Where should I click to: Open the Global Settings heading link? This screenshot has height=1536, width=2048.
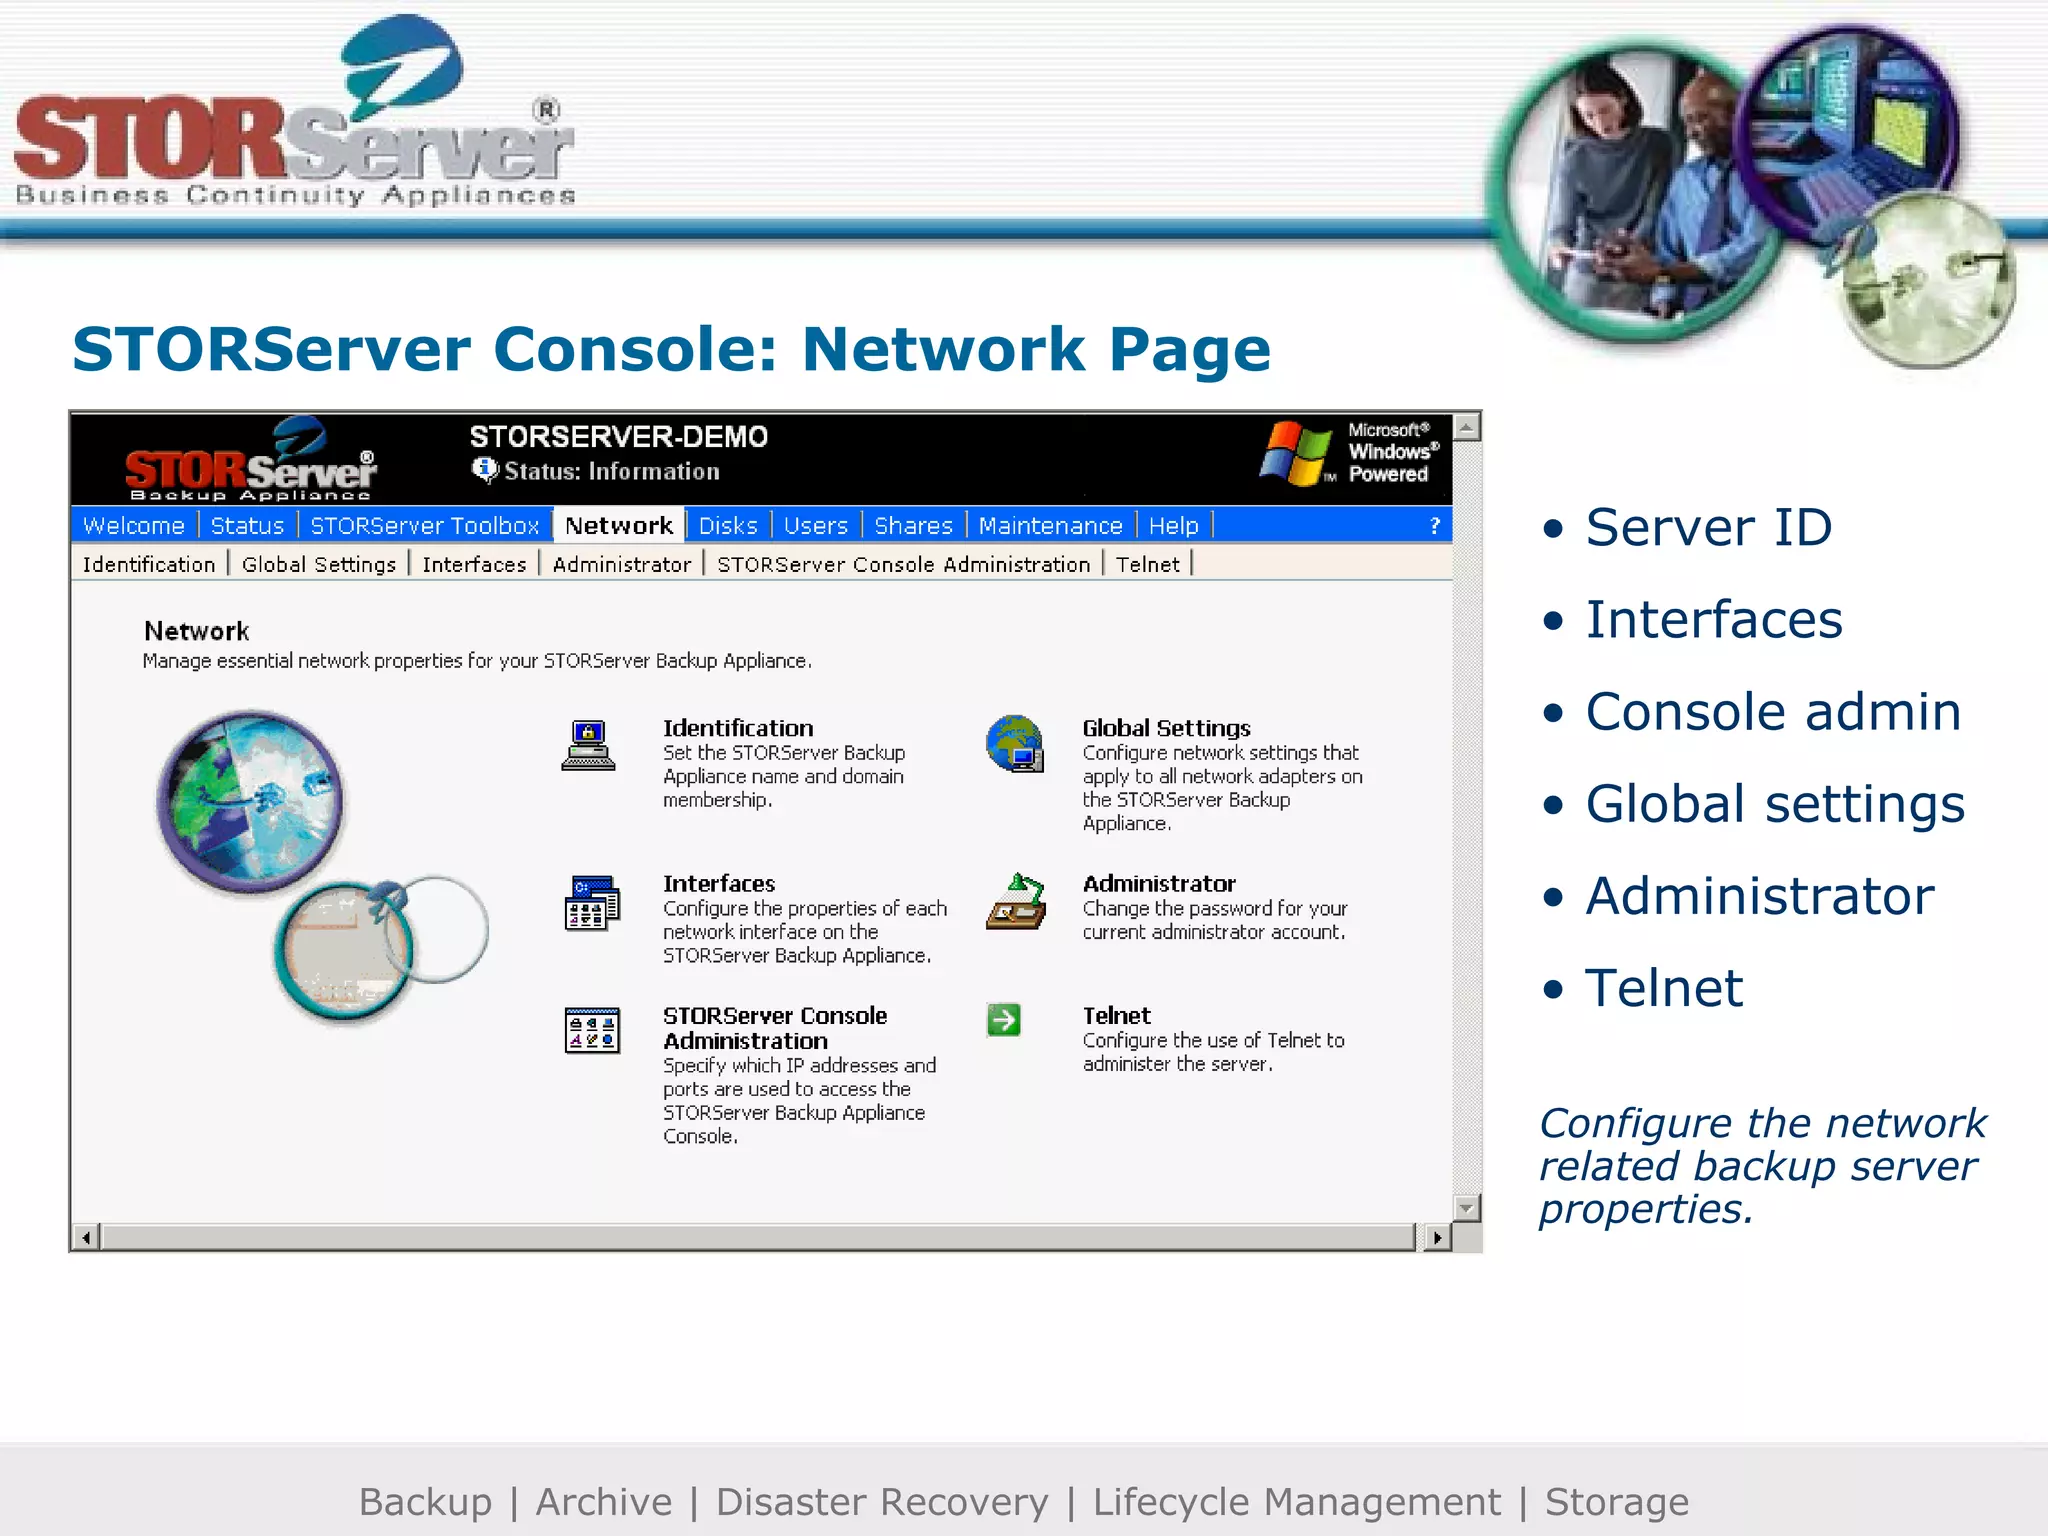point(1166,728)
